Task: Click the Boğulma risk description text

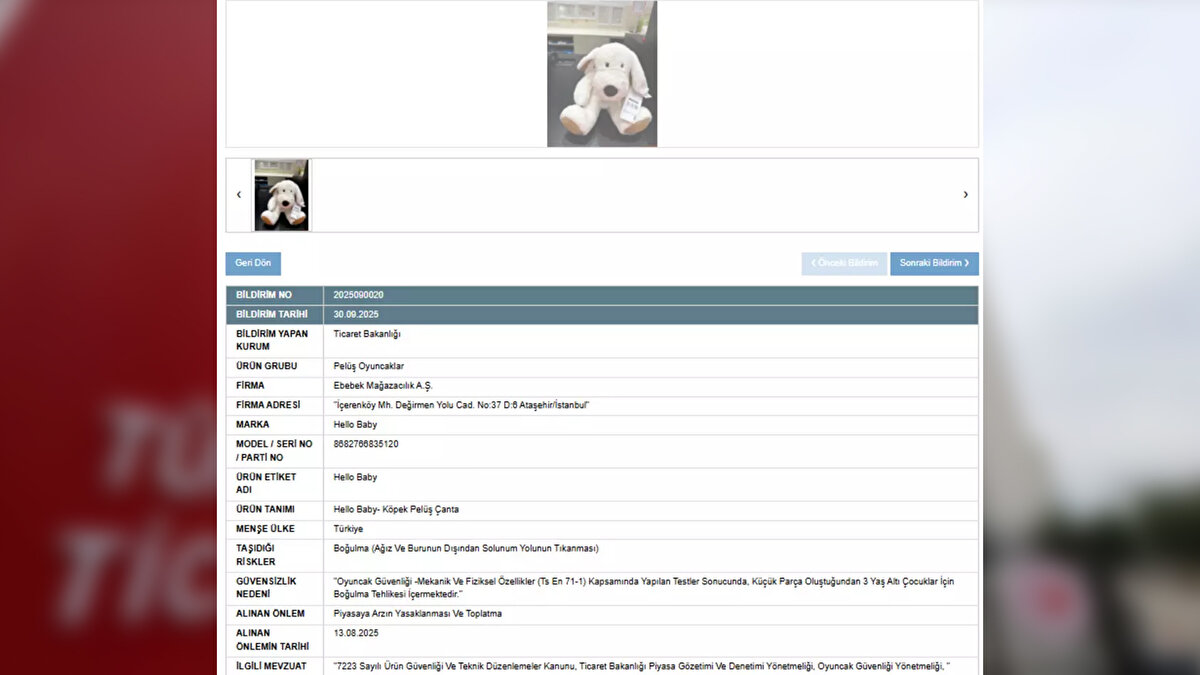Action: point(465,548)
